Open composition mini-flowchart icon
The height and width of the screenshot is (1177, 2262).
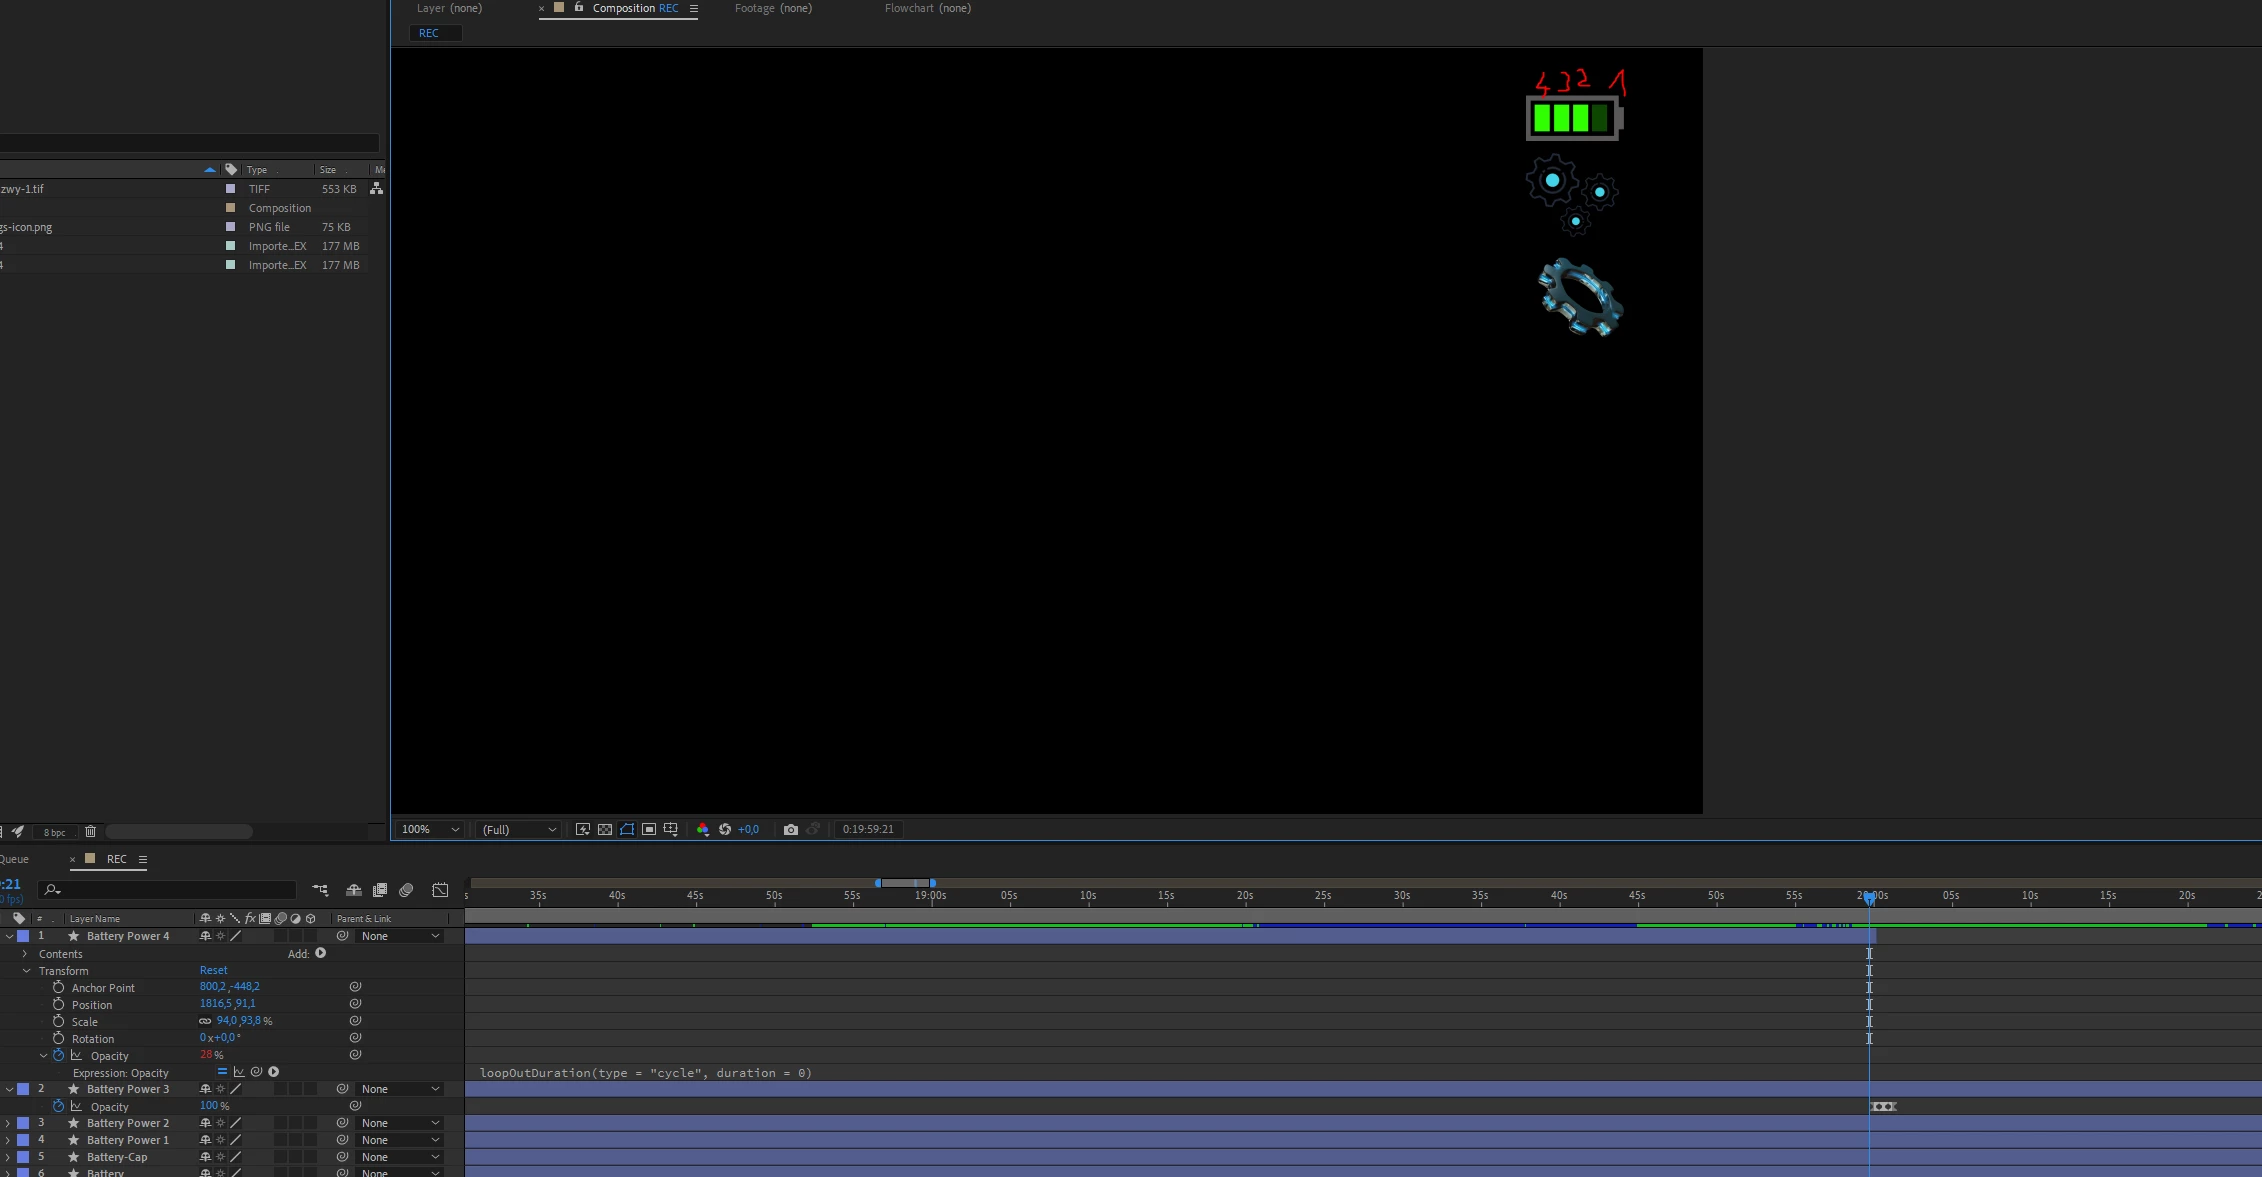(320, 890)
